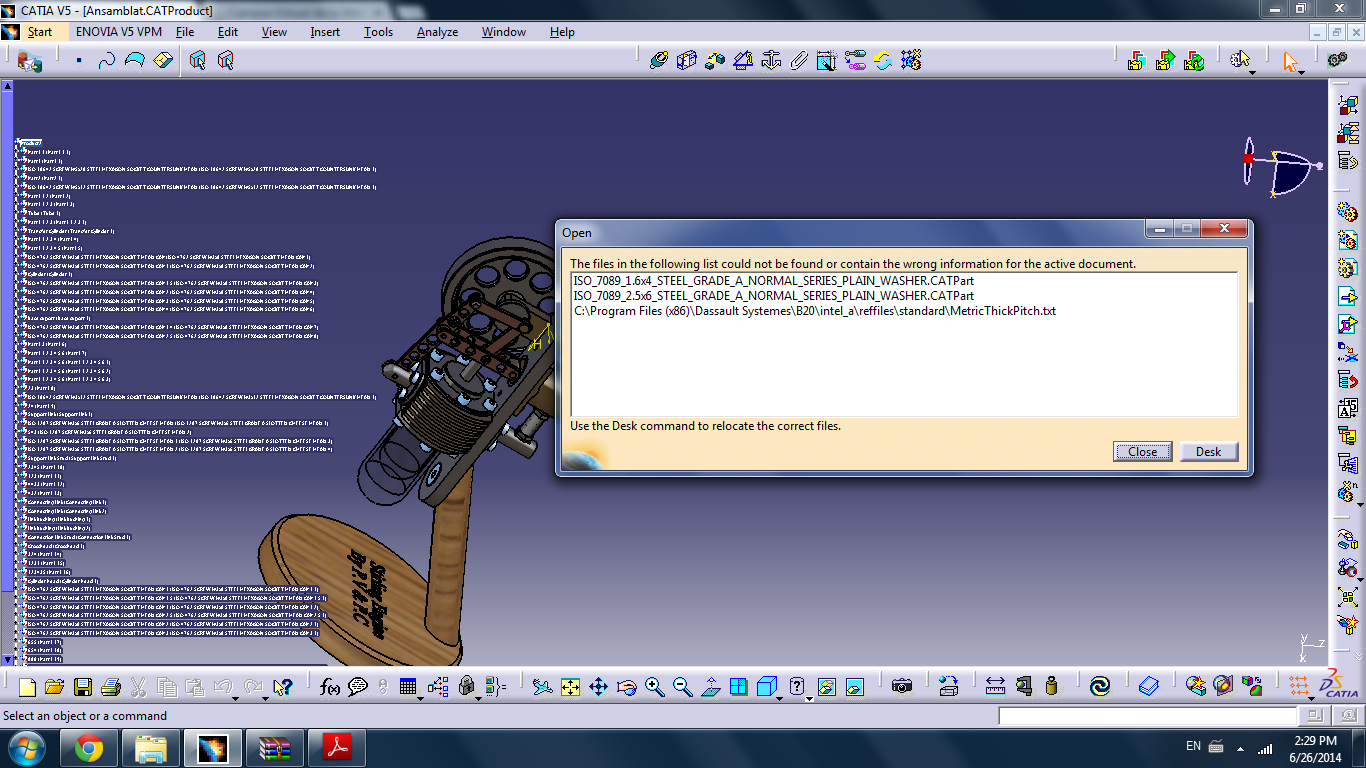The width and height of the screenshot is (1366, 768).
Task: Click the What's This help icon
Action: click(x=282, y=687)
